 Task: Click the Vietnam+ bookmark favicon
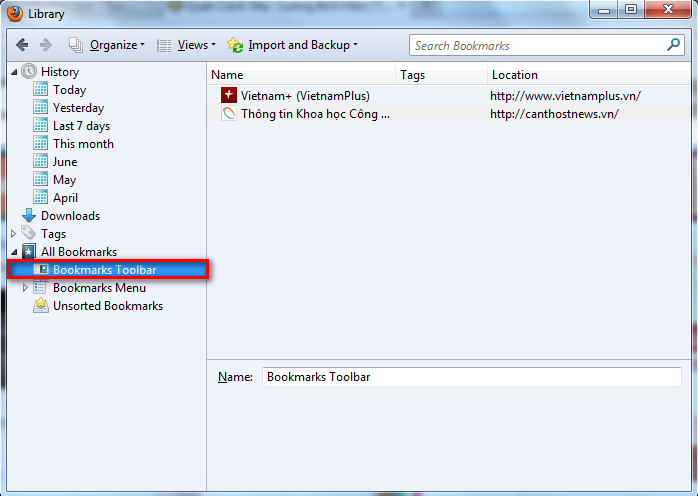pos(228,96)
